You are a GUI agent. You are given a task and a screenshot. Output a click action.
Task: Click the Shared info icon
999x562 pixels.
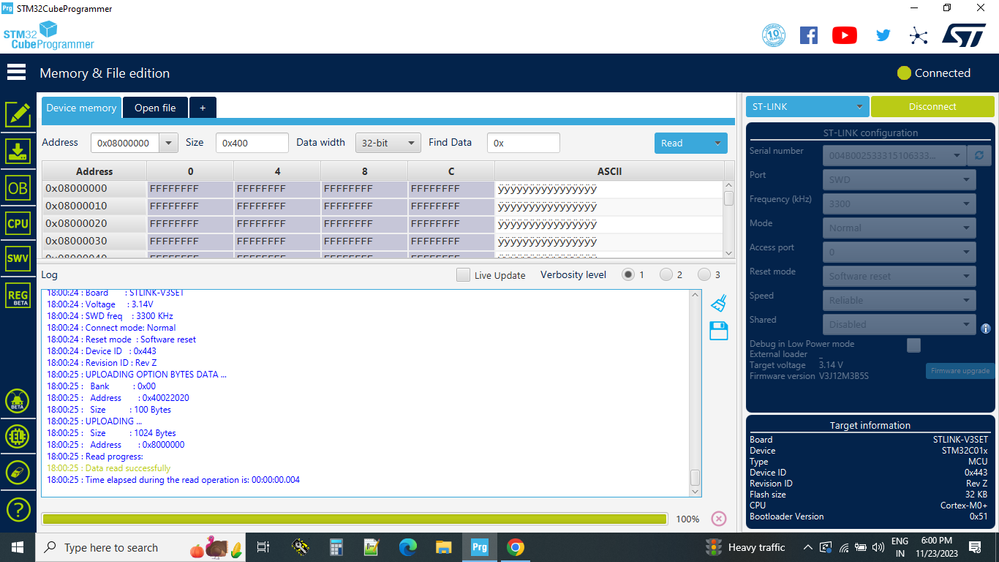(986, 329)
